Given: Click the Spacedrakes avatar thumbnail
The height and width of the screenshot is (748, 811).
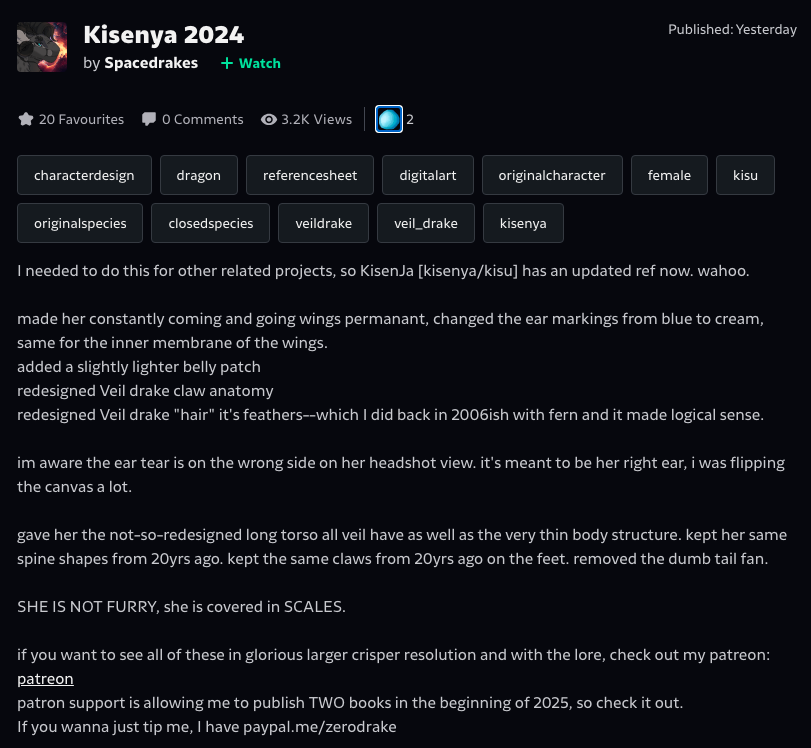Looking at the screenshot, I should click(42, 47).
